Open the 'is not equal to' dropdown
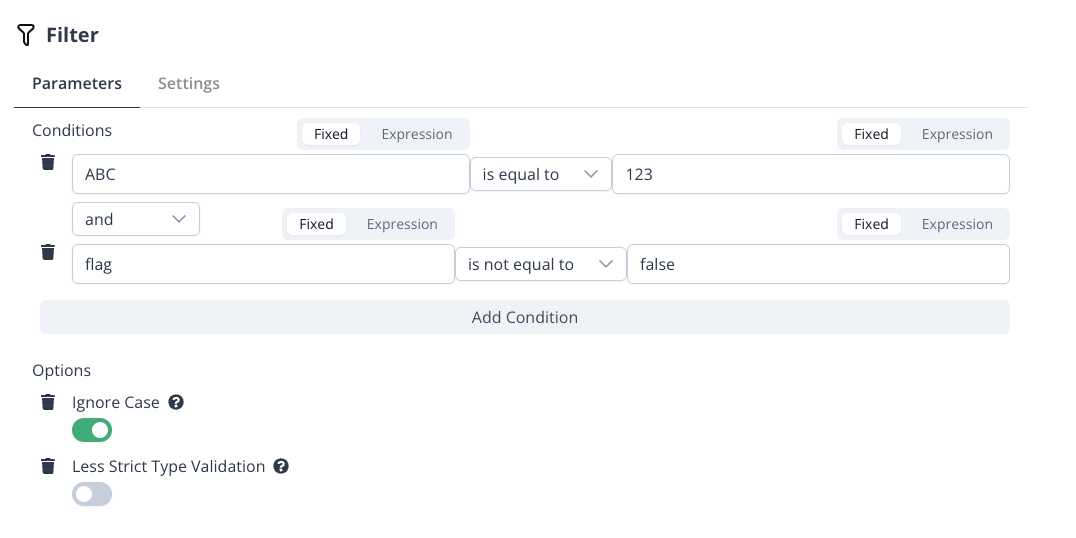Screen dimensions: 1076x538 pos(540,264)
